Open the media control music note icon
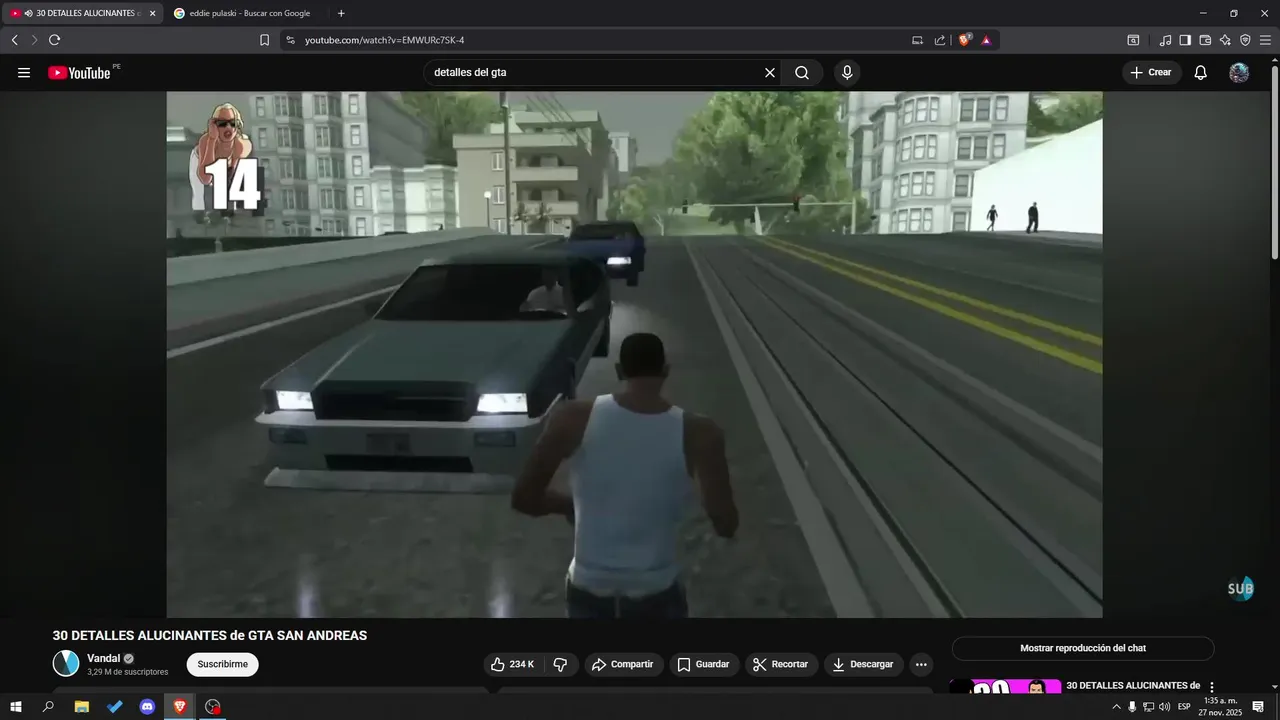 click(x=1165, y=40)
